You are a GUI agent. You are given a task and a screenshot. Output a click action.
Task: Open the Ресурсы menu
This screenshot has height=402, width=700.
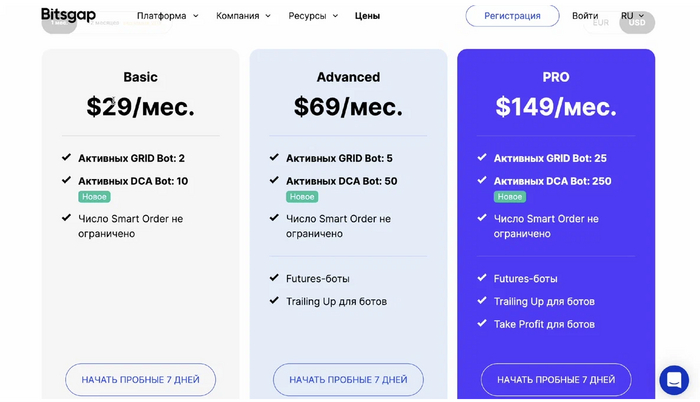313,16
